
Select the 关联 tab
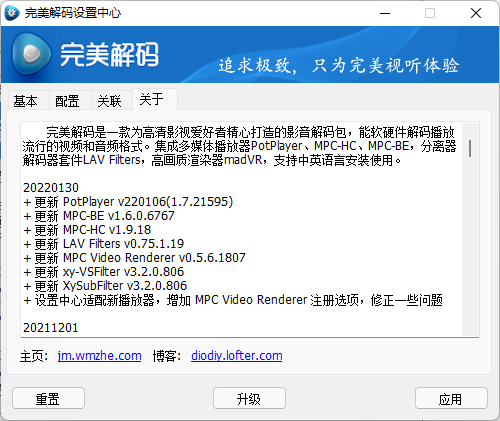coord(109,101)
